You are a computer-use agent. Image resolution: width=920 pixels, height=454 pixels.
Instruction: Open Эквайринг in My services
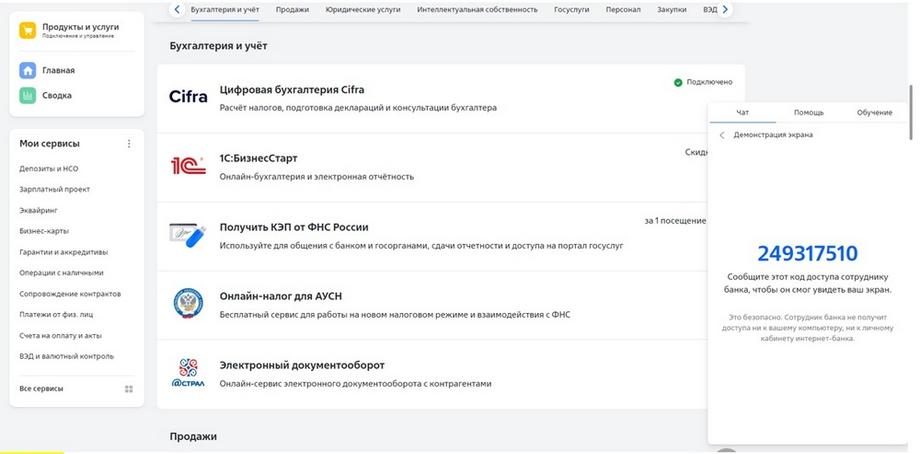pyautogui.click(x=39, y=210)
